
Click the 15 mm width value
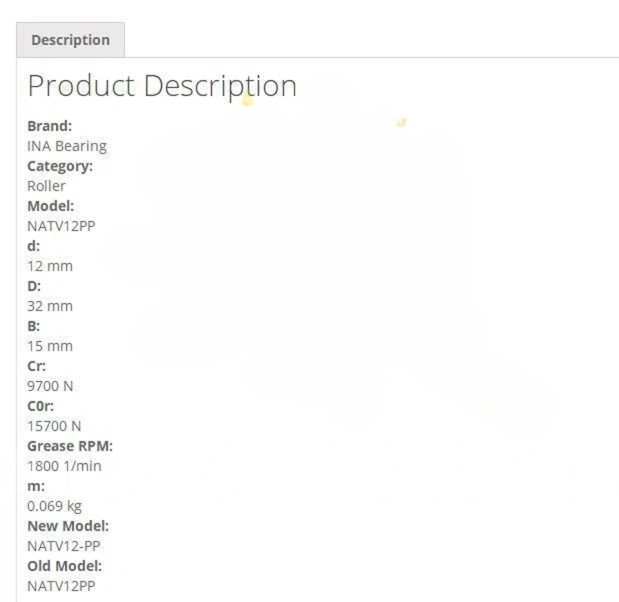coord(50,346)
